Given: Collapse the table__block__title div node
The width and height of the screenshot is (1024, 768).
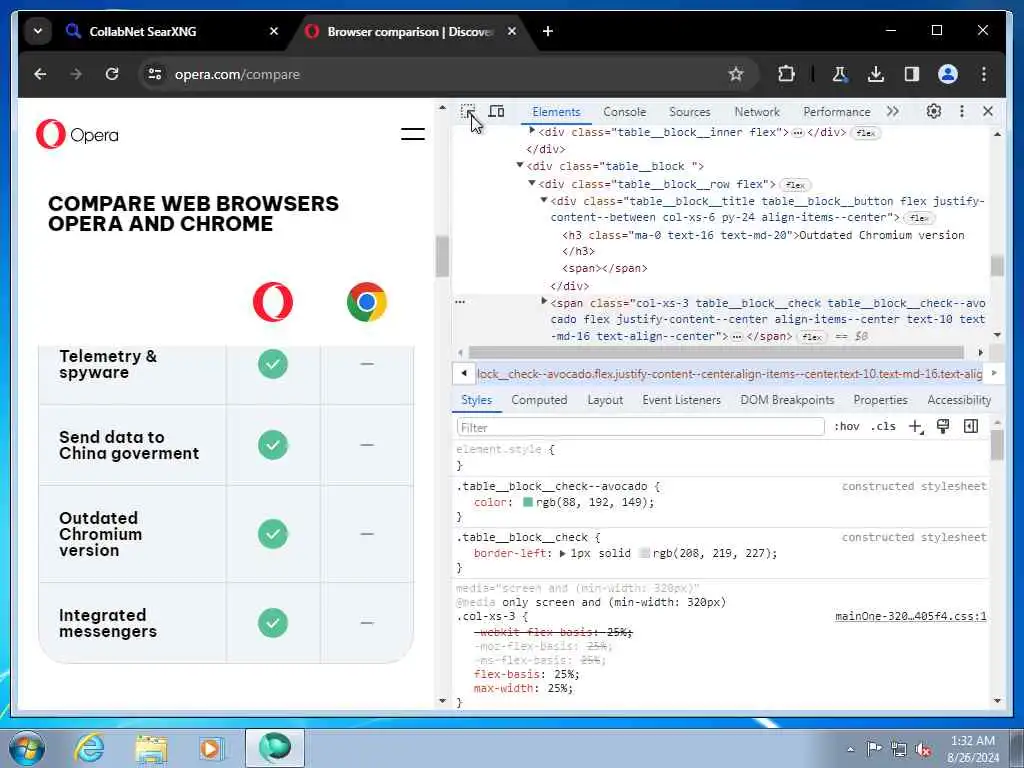Looking at the screenshot, I should point(543,200).
